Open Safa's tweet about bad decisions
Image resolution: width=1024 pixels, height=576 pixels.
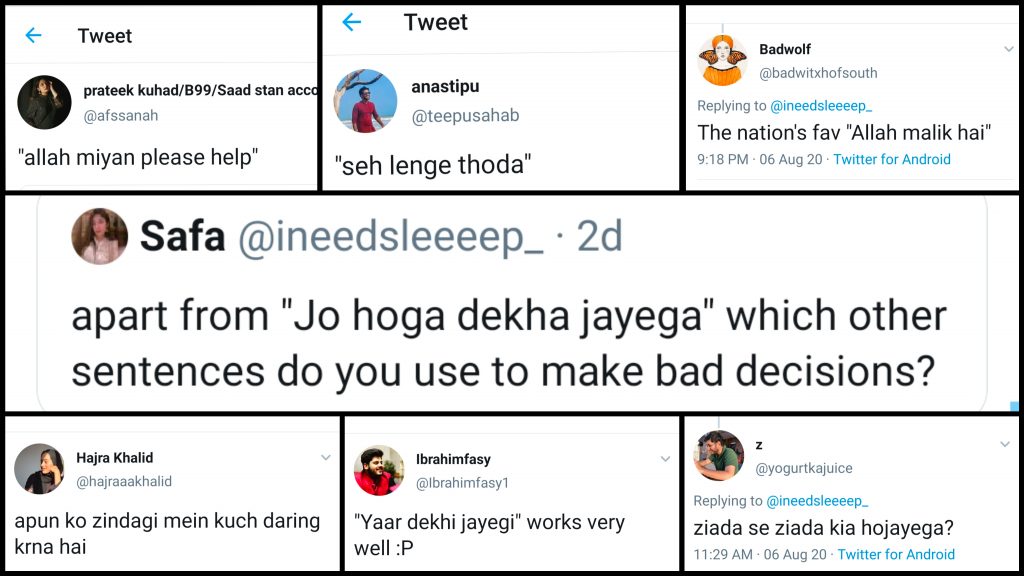pos(509,345)
